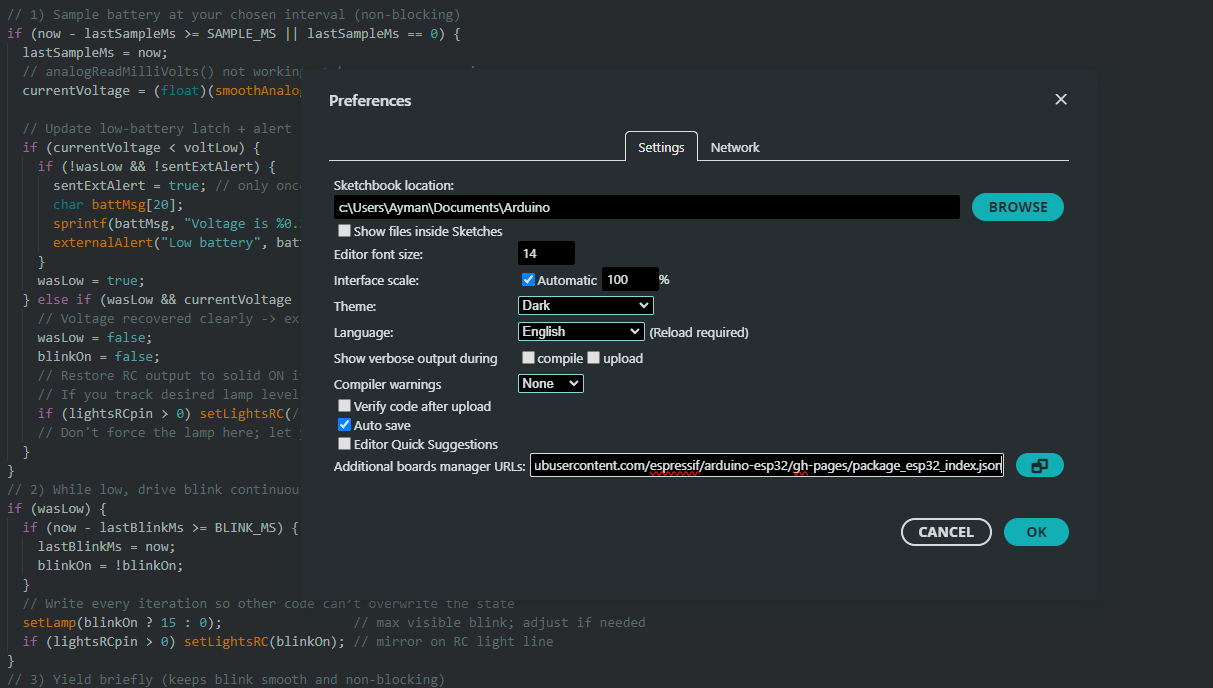Enable verbose output during upload
The image size is (1213, 688).
(593, 358)
